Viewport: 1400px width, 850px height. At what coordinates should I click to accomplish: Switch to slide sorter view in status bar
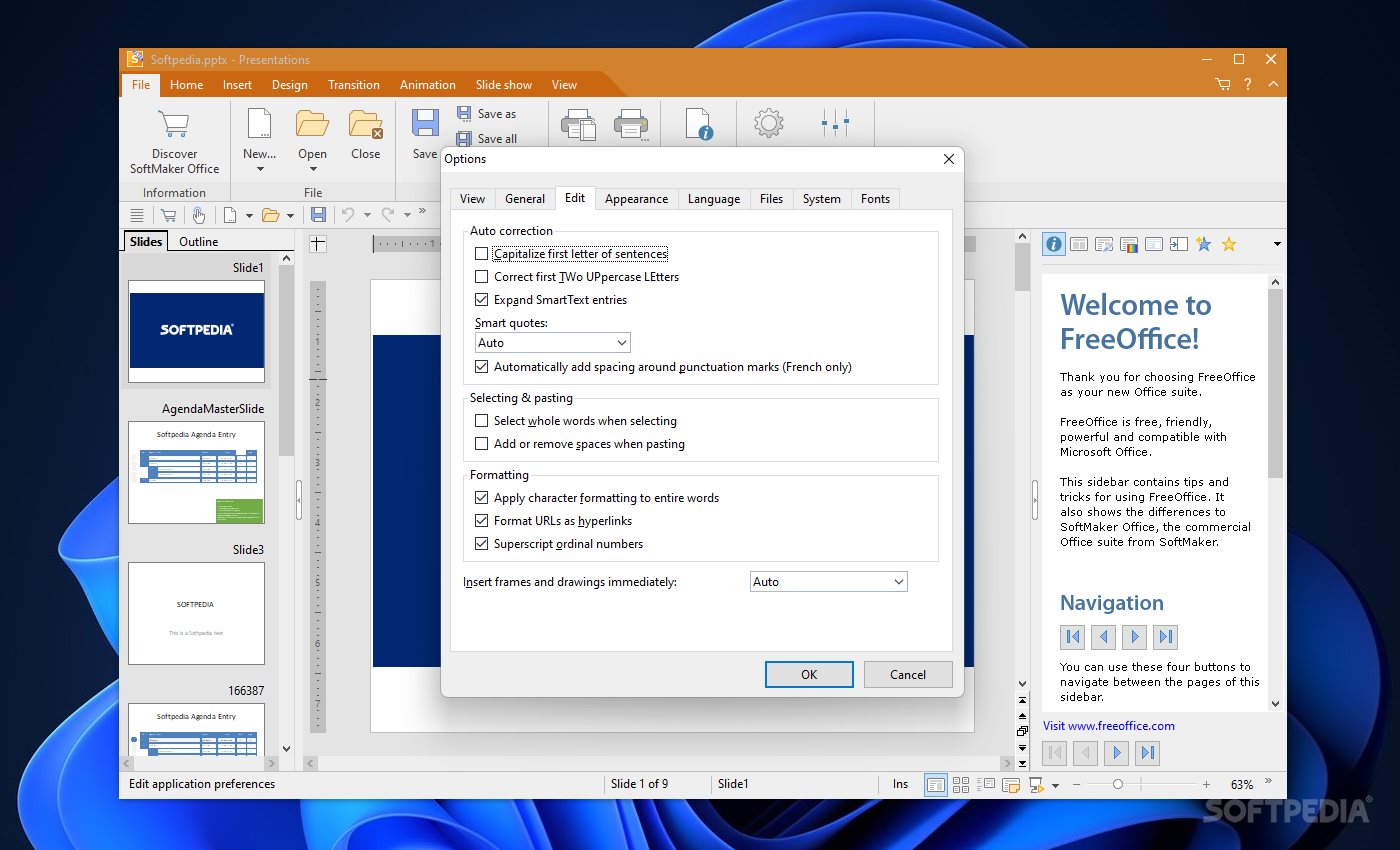coord(961,785)
